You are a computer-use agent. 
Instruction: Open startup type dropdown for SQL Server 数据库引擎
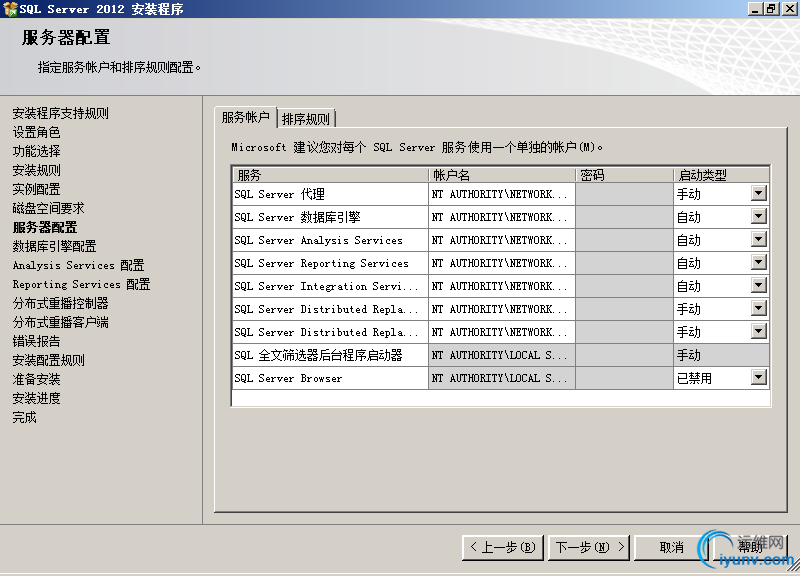tap(759, 216)
